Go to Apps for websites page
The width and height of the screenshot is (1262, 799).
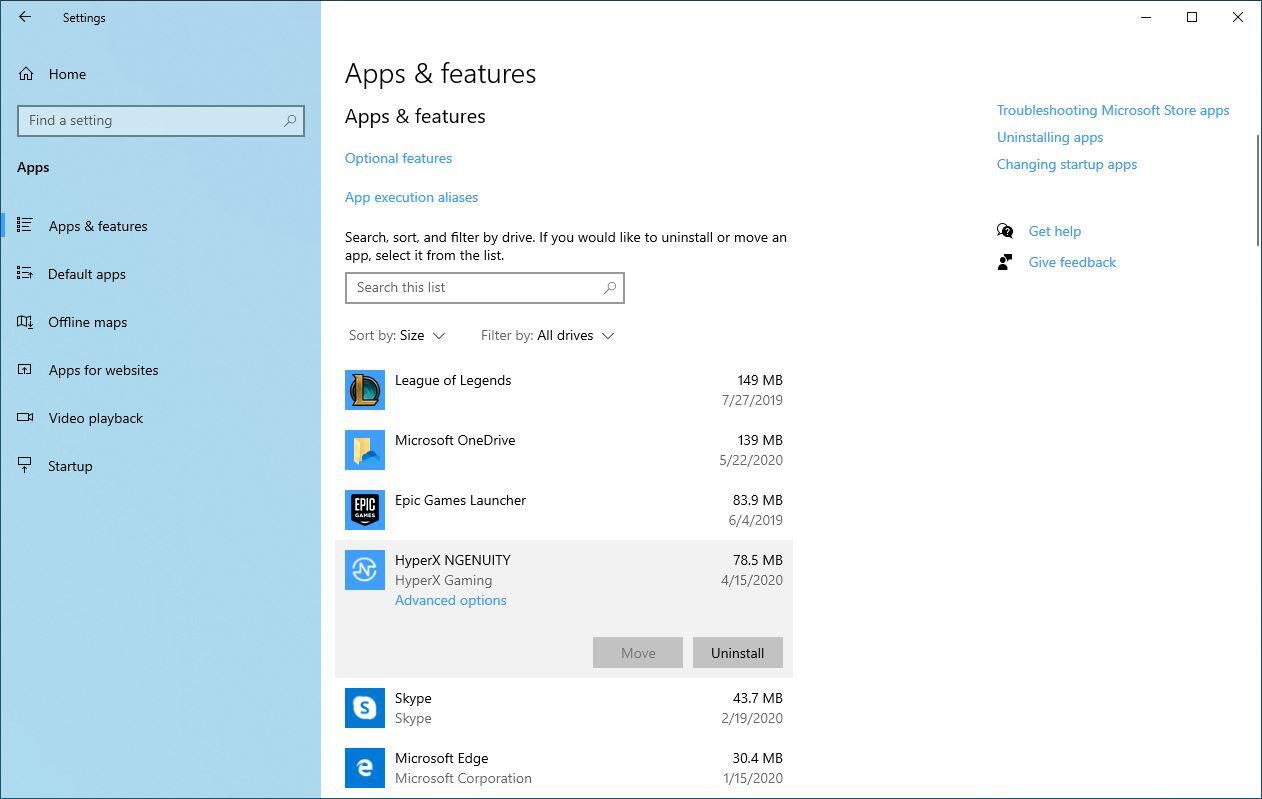tap(103, 370)
